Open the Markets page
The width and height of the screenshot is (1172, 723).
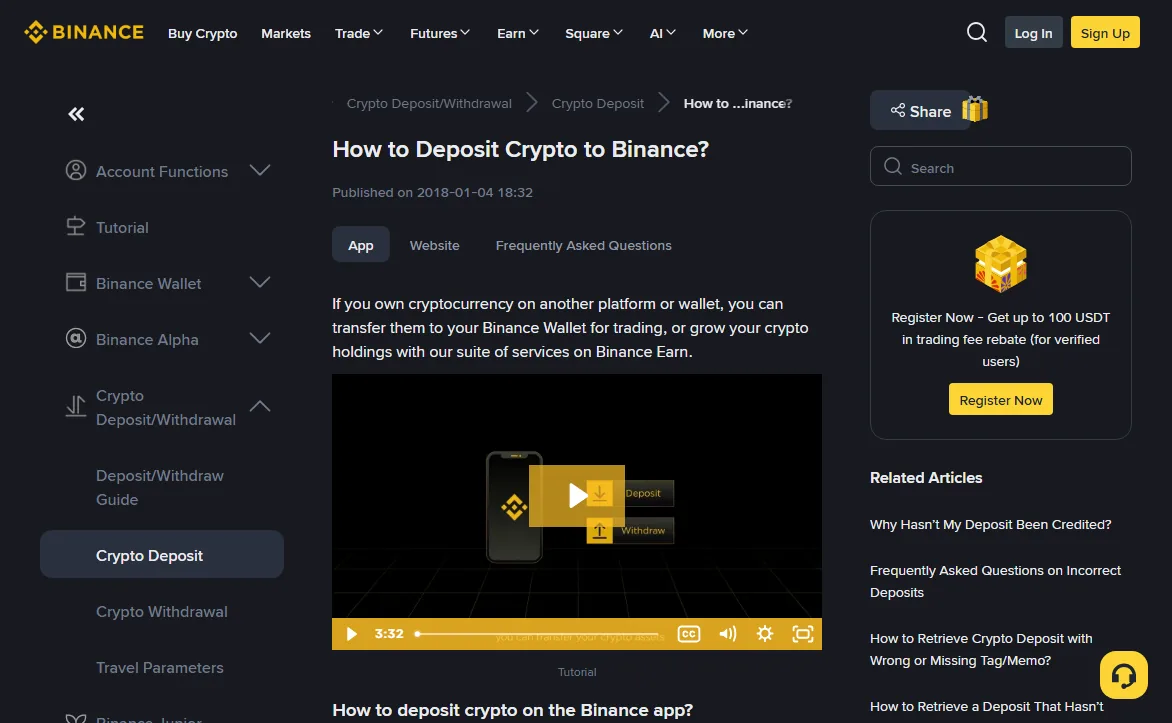tap(286, 33)
